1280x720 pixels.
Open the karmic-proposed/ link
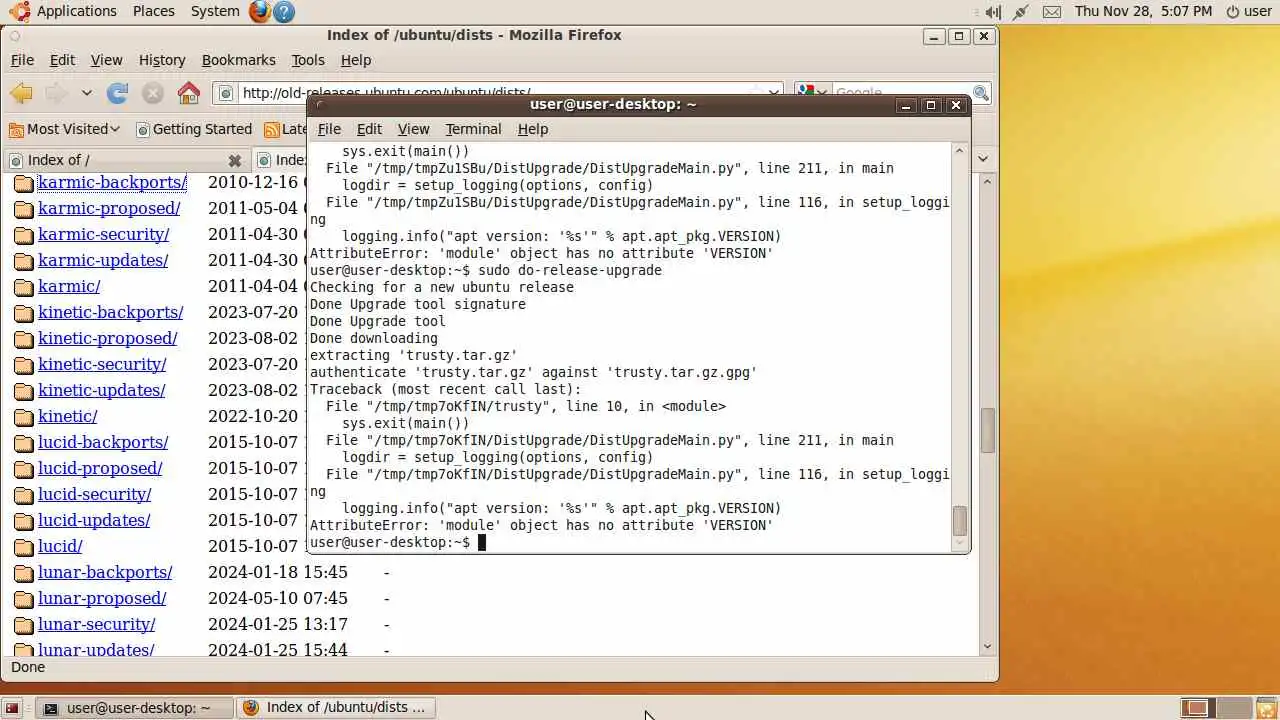click(109, 208)
